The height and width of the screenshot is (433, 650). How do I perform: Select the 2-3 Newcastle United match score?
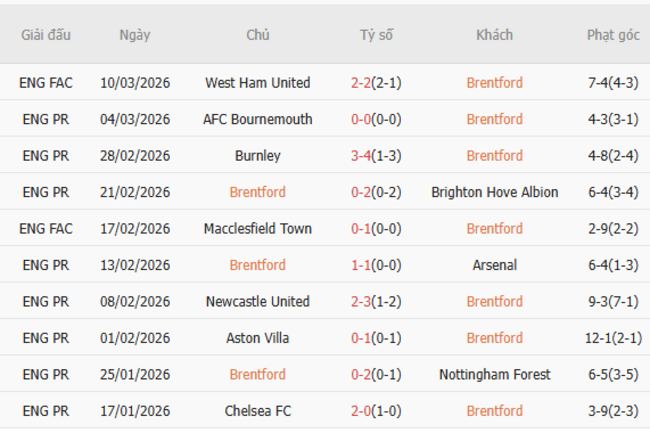pyautogui.click(x=361, y=302)
